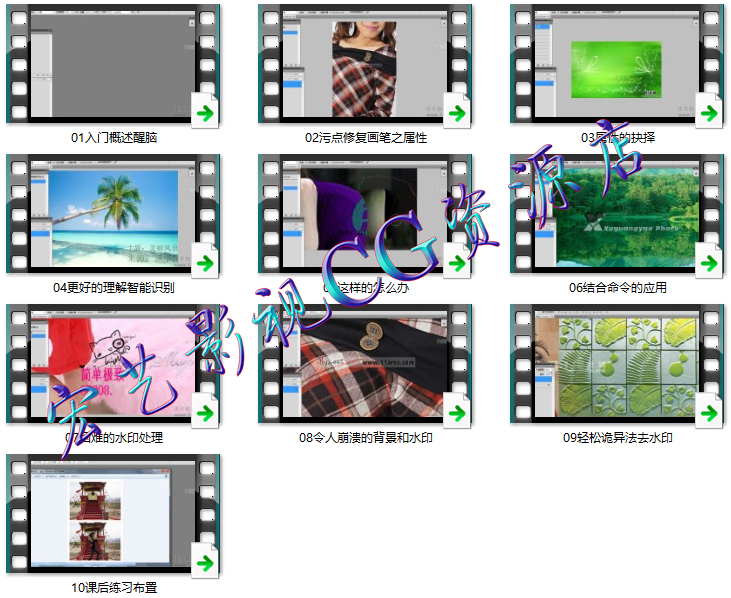The height and width of the screenshot is (598, 731).
Task: Select the pink cartoon video thumbnail for lesson 07
Action: click(x=113, y=364)
